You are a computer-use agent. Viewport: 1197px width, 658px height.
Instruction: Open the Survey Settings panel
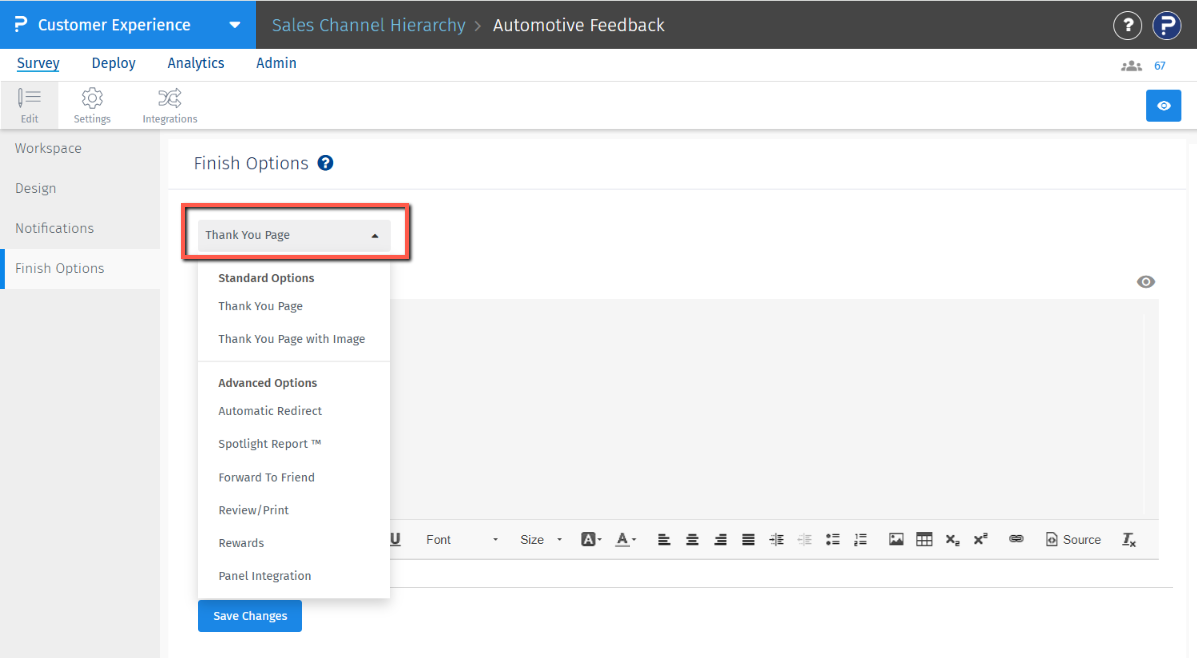point(92,104)
